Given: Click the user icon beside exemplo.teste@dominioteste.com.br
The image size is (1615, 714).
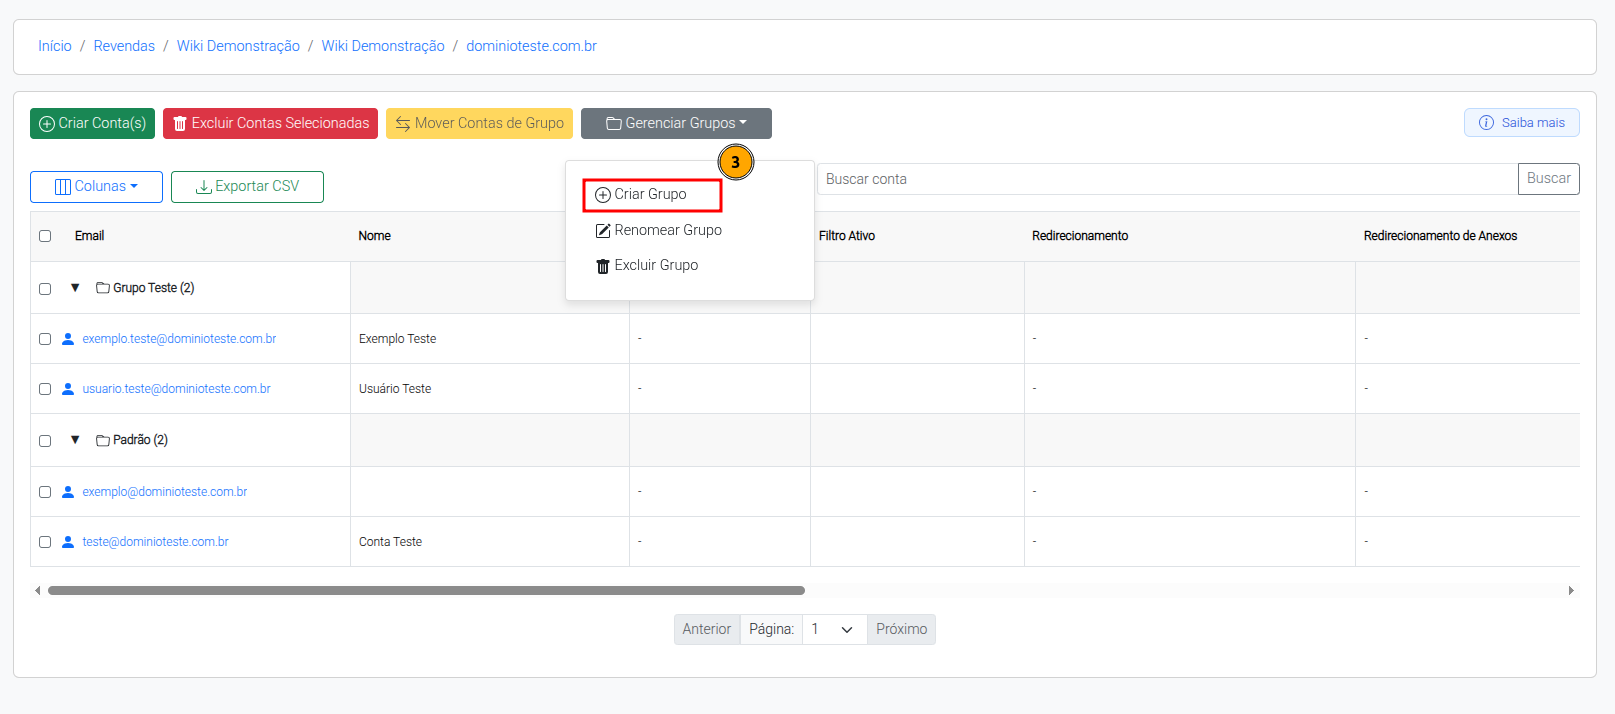Looking at the screenshot, I should point(68,339).
